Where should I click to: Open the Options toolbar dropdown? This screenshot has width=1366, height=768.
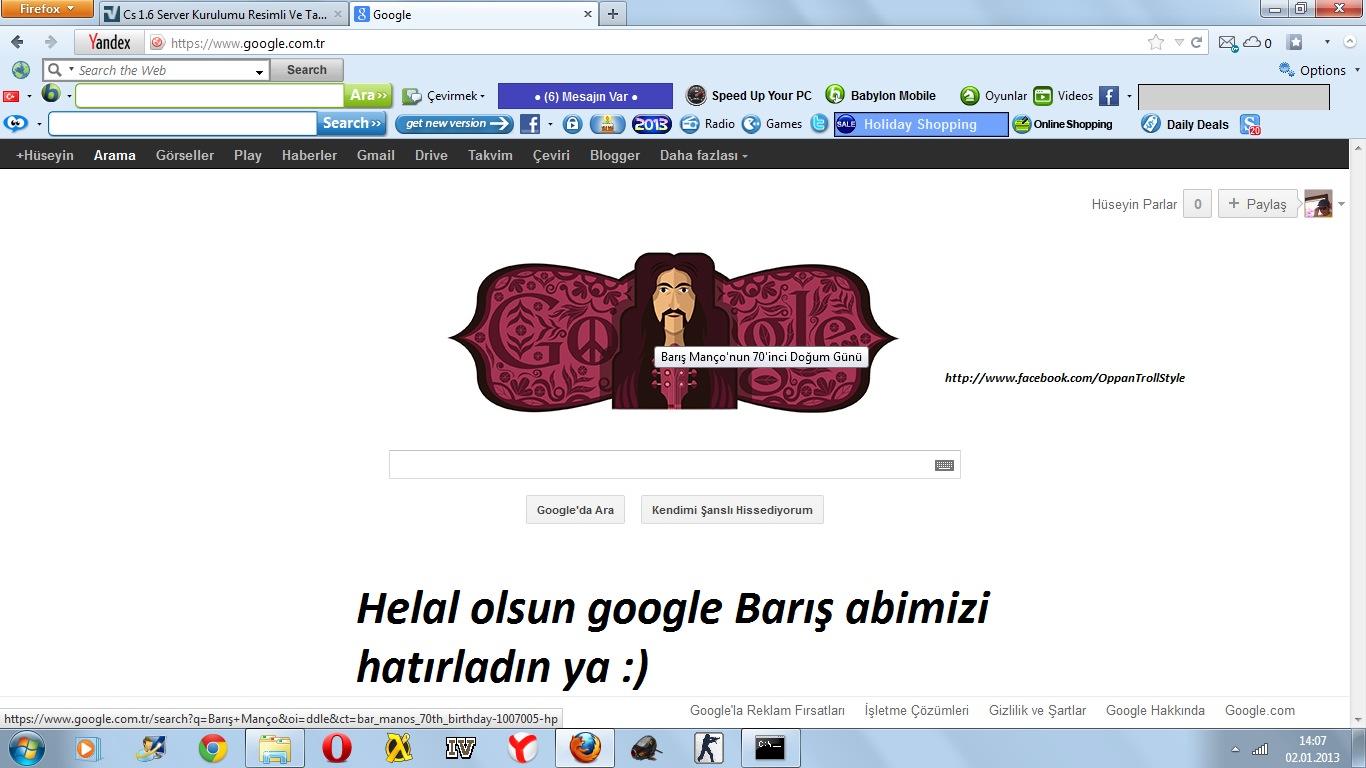click(x=1320, y=70)
